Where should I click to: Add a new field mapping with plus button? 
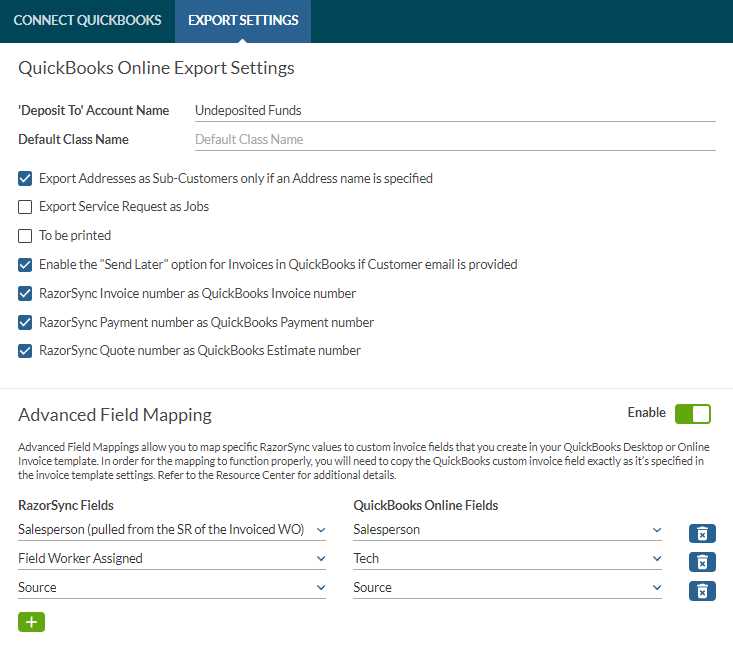pos(31,622)
